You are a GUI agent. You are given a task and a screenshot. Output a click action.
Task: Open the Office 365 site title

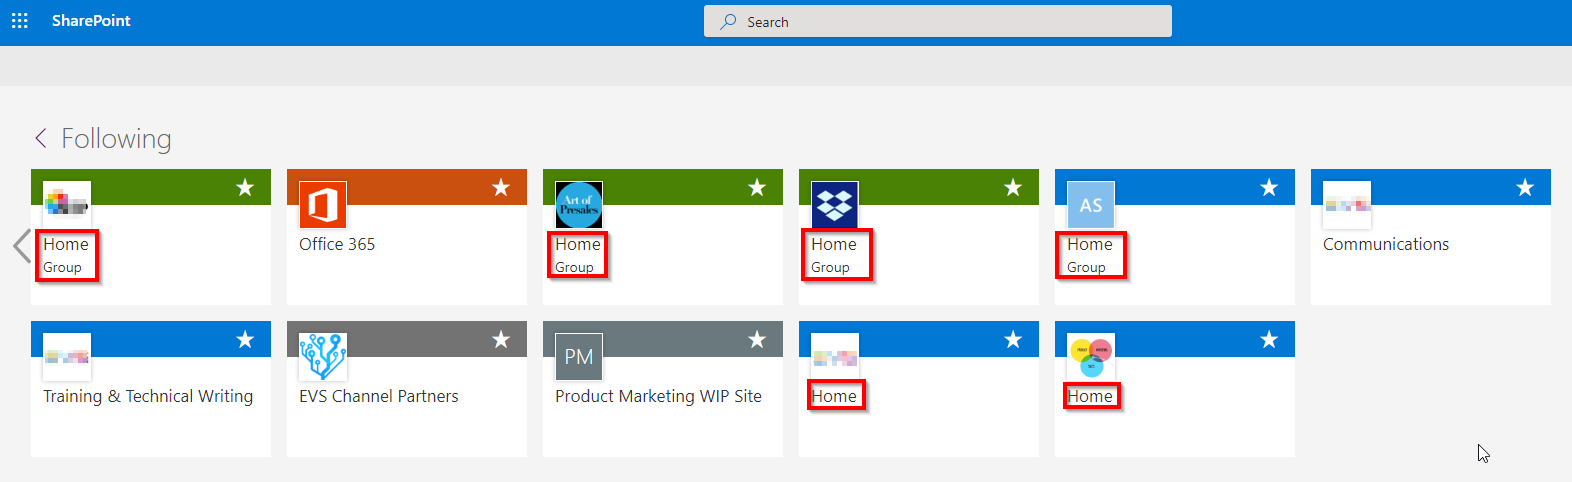pyautogui.click(x=337, y=244)
